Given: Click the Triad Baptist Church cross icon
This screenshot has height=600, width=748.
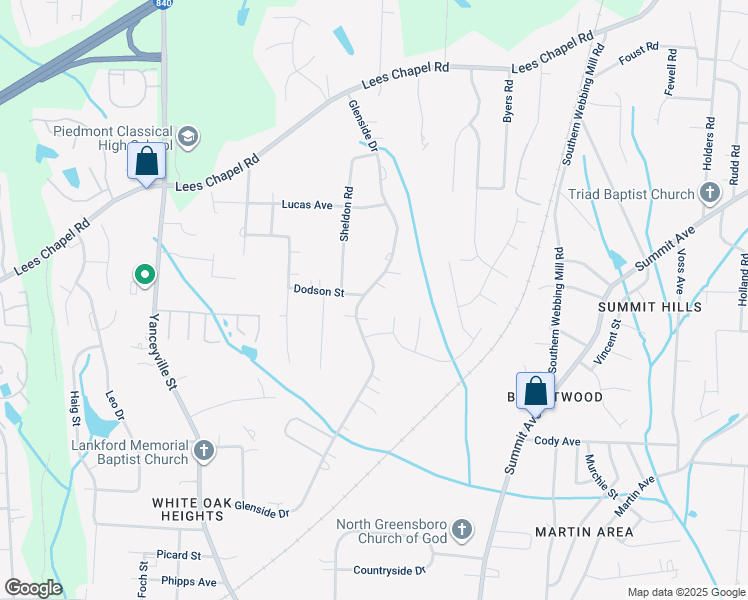Looking at the screenshot, I should coord(710,193).
